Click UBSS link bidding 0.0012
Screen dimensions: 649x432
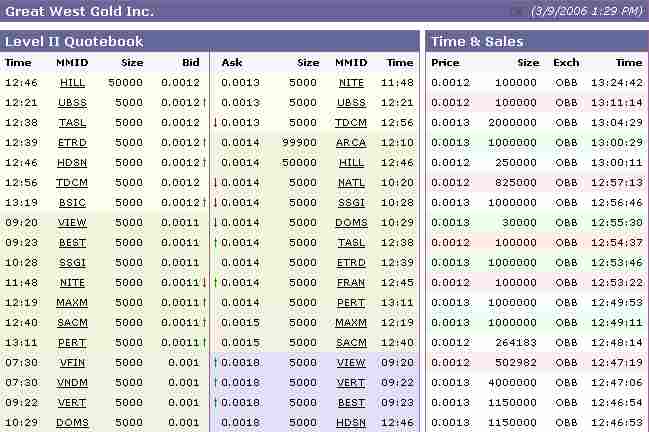tap(72, 103)
